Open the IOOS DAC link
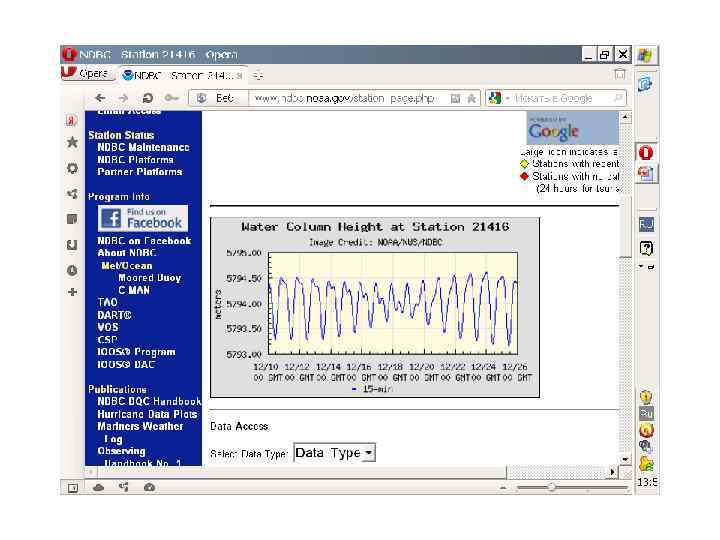This screenshot has width=720, height=540. tap(126, 365)
